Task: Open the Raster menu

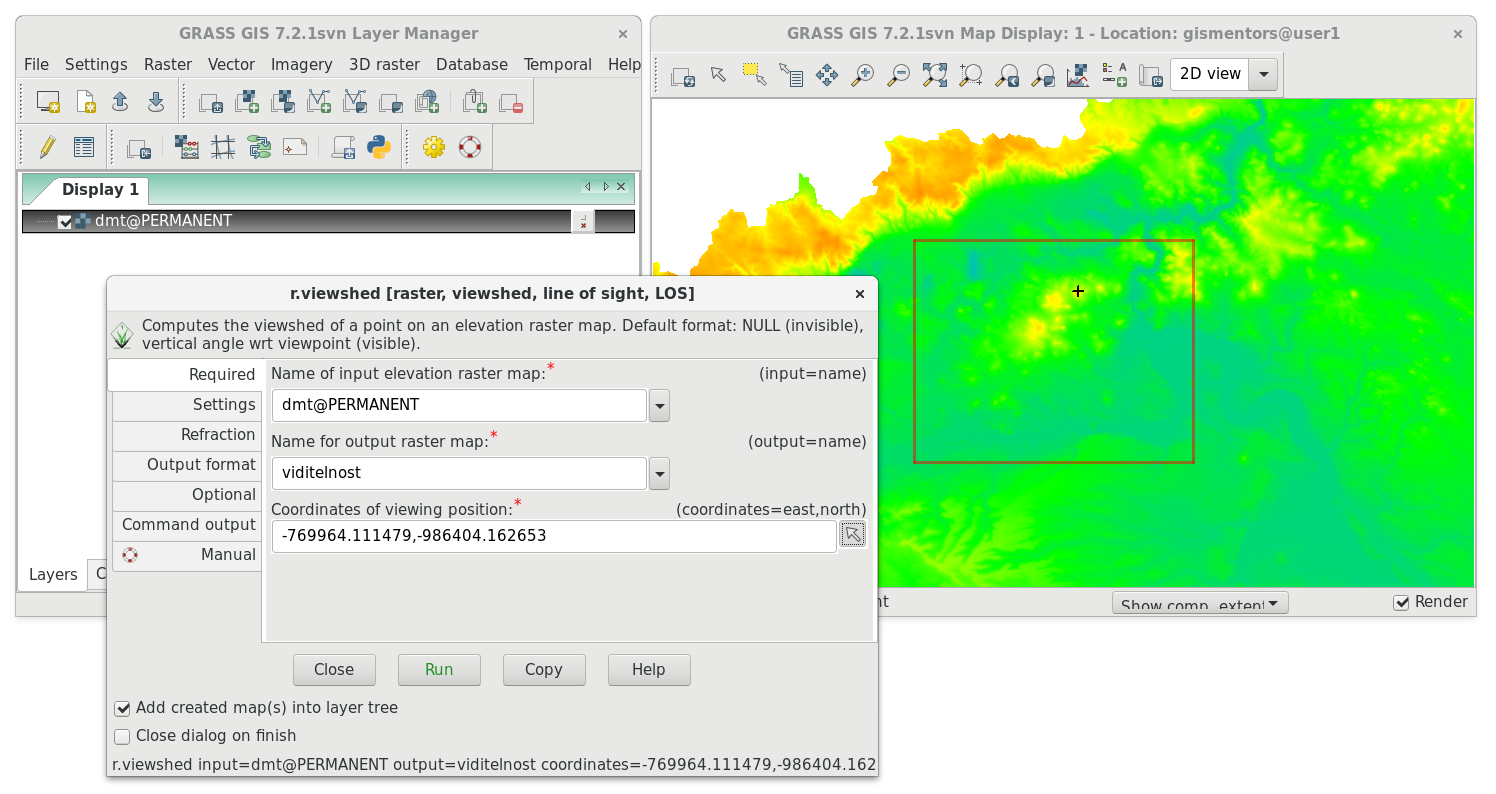Action: click(x=168, y=64)
